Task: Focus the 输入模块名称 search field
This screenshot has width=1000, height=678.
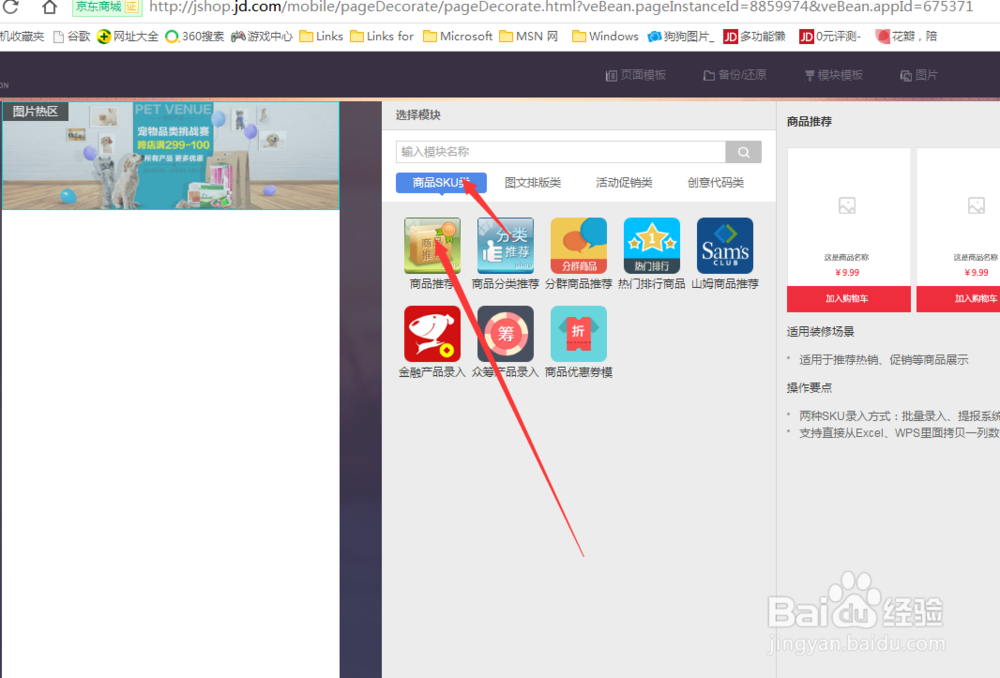Action: [x=561, y=152]
